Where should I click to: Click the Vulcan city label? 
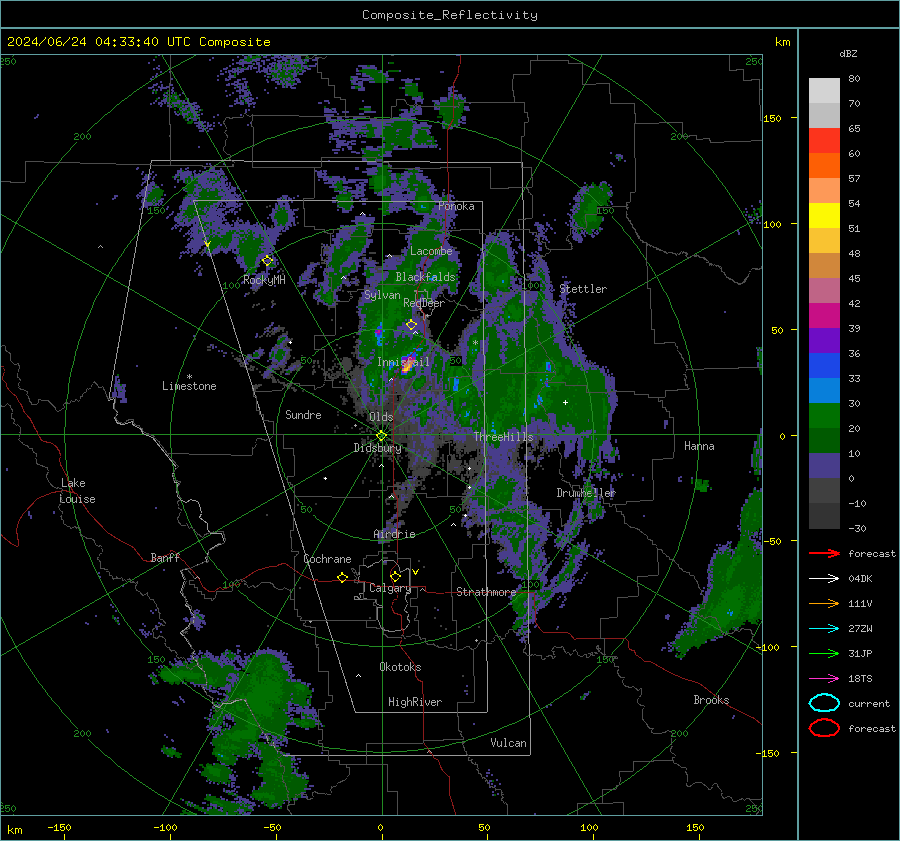(508, 743)
